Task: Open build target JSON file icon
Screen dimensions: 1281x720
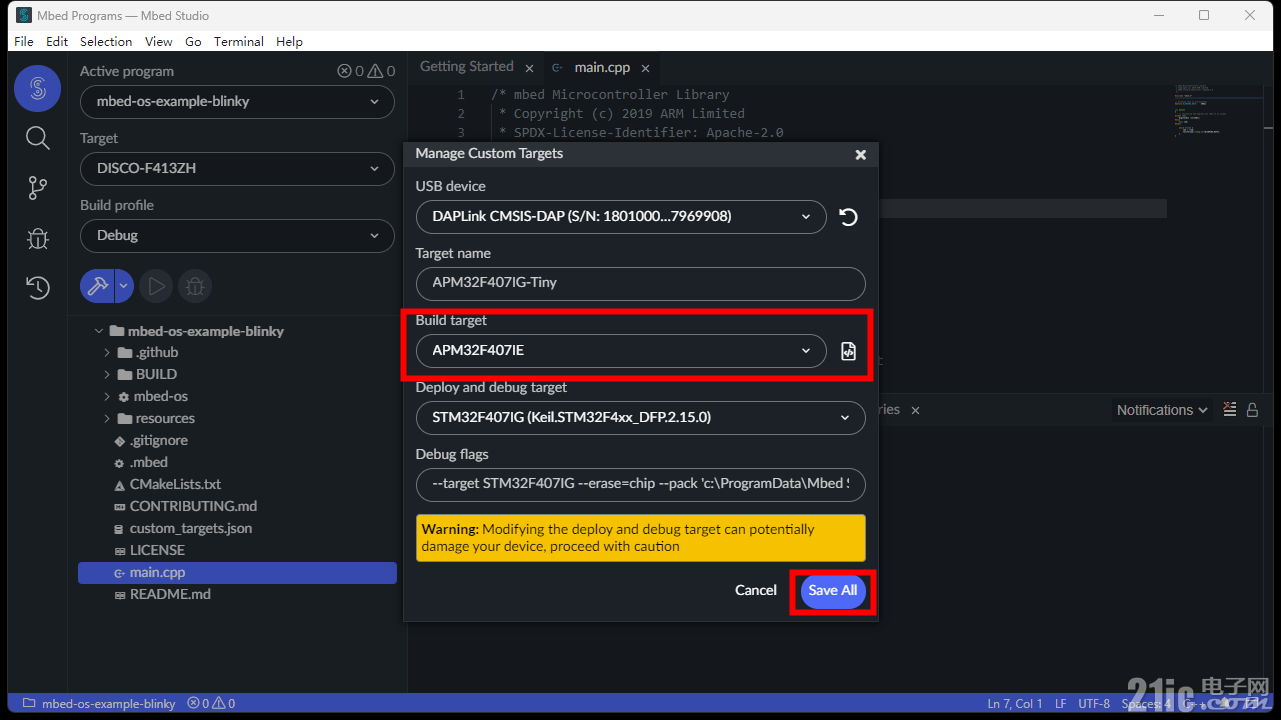Action: point(848,351)
